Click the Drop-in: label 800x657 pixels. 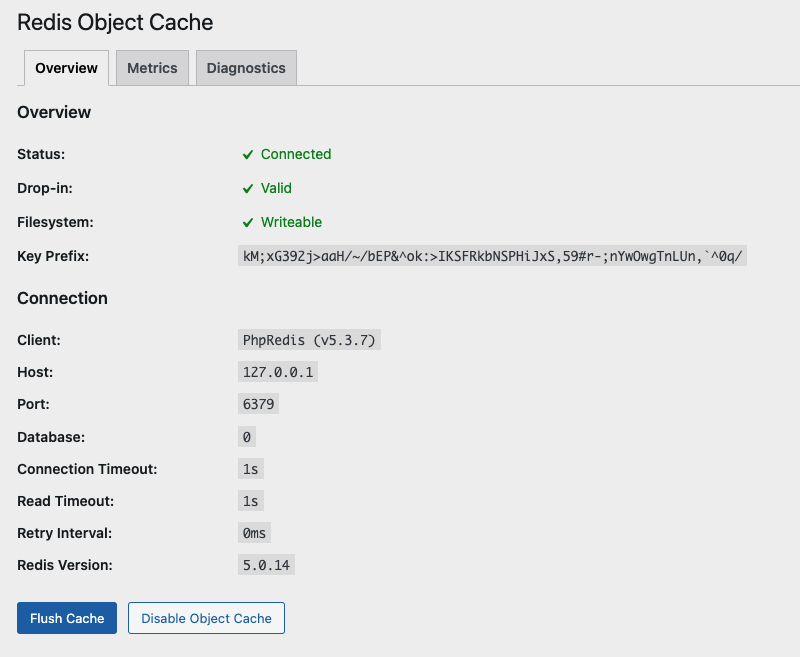45,188
